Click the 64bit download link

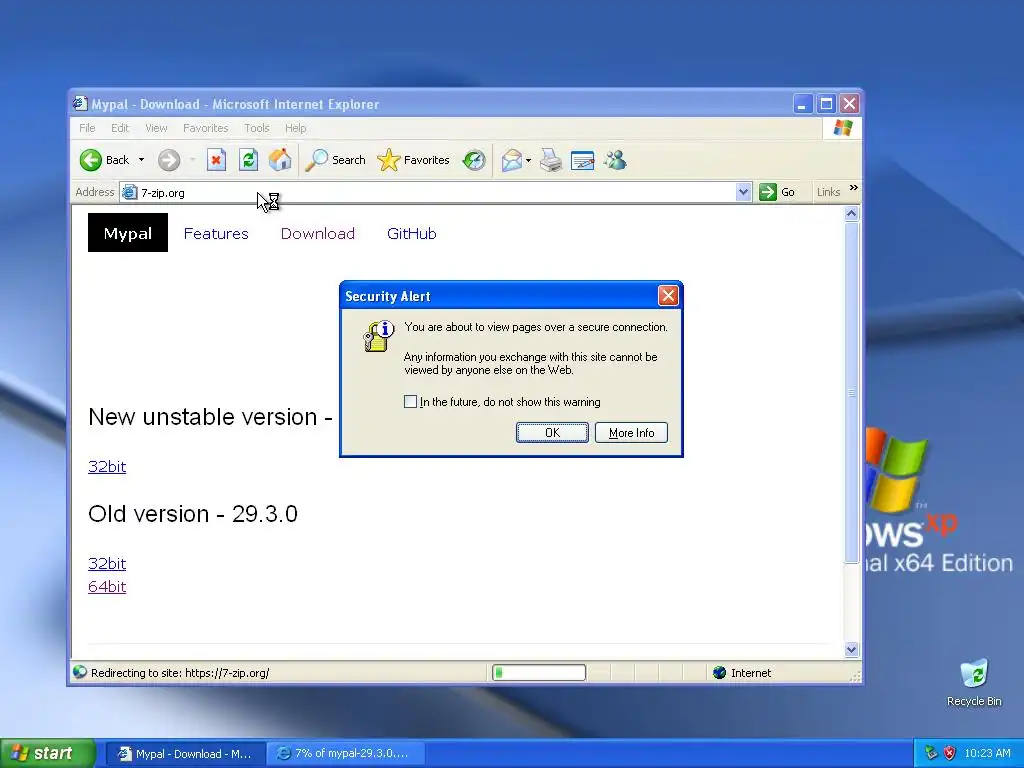click(107, 586)
